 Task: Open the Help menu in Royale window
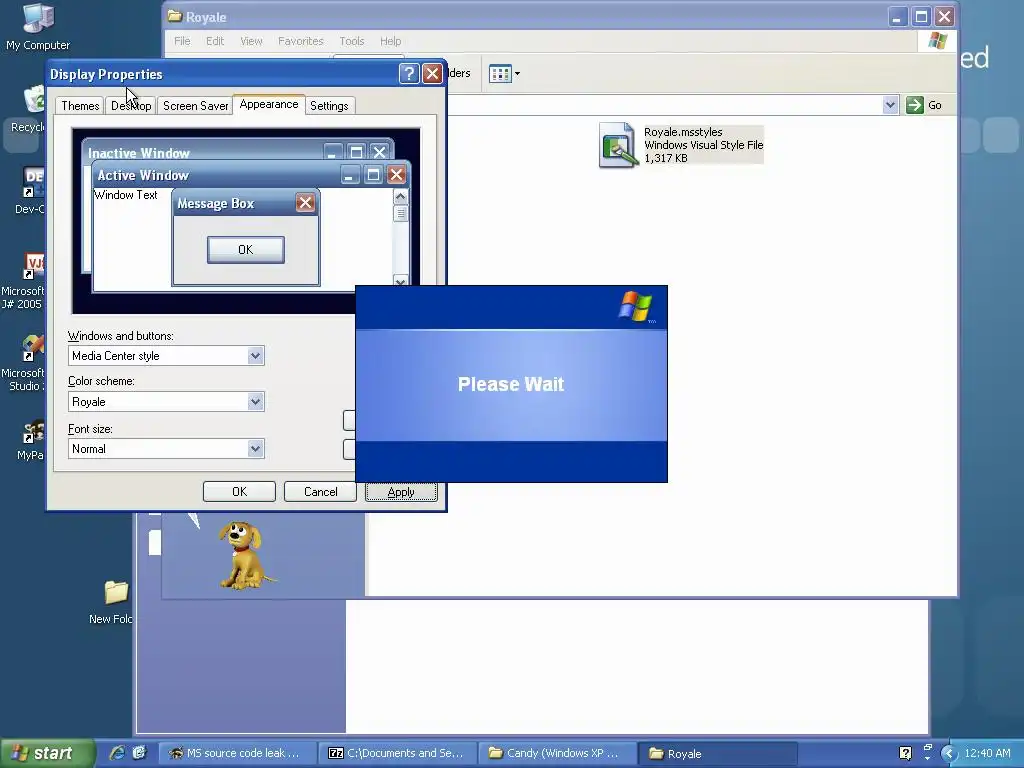coord(391,41)
